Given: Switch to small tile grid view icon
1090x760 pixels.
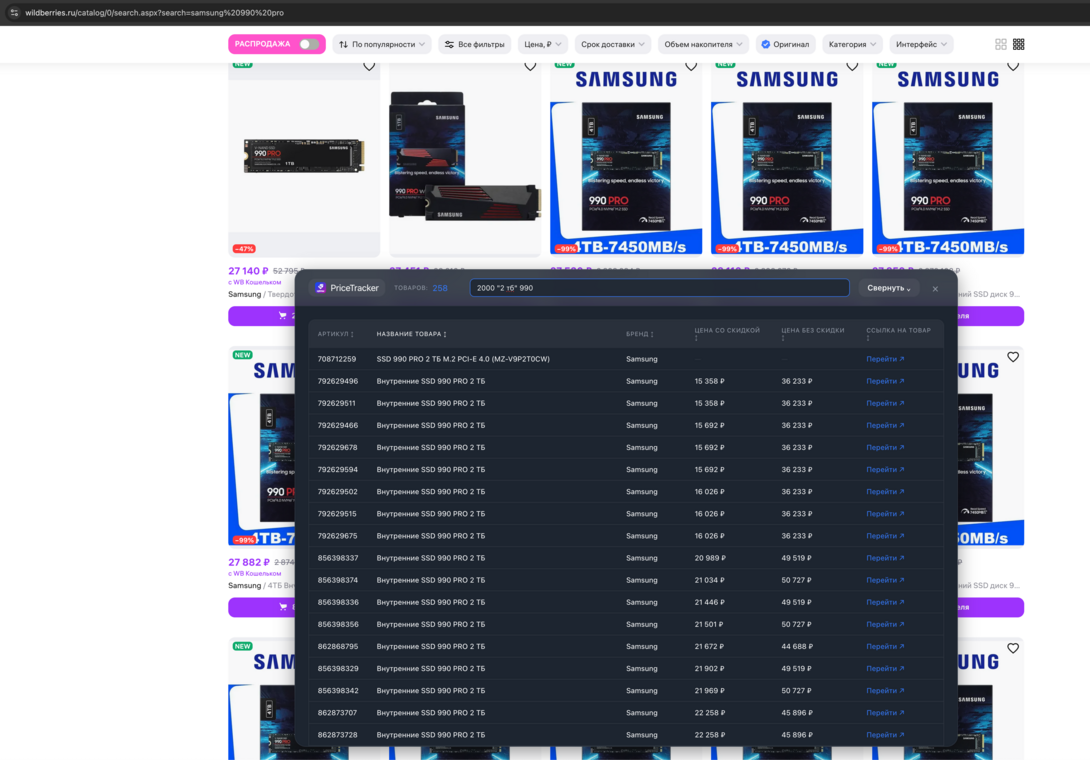Looking at the screenshot, I should 1018,45.
